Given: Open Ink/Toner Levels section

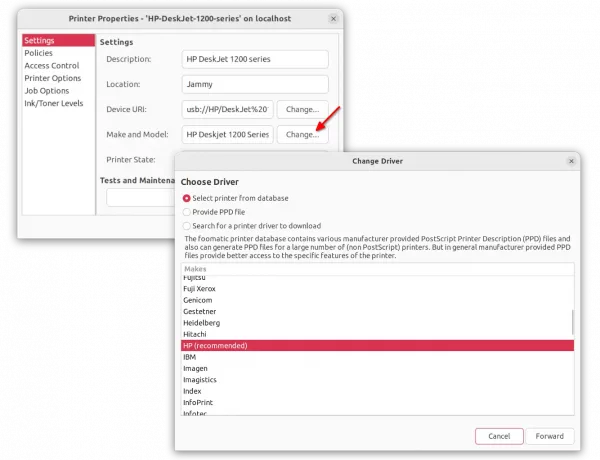Looking at the screenshot, I should [59, 103].
